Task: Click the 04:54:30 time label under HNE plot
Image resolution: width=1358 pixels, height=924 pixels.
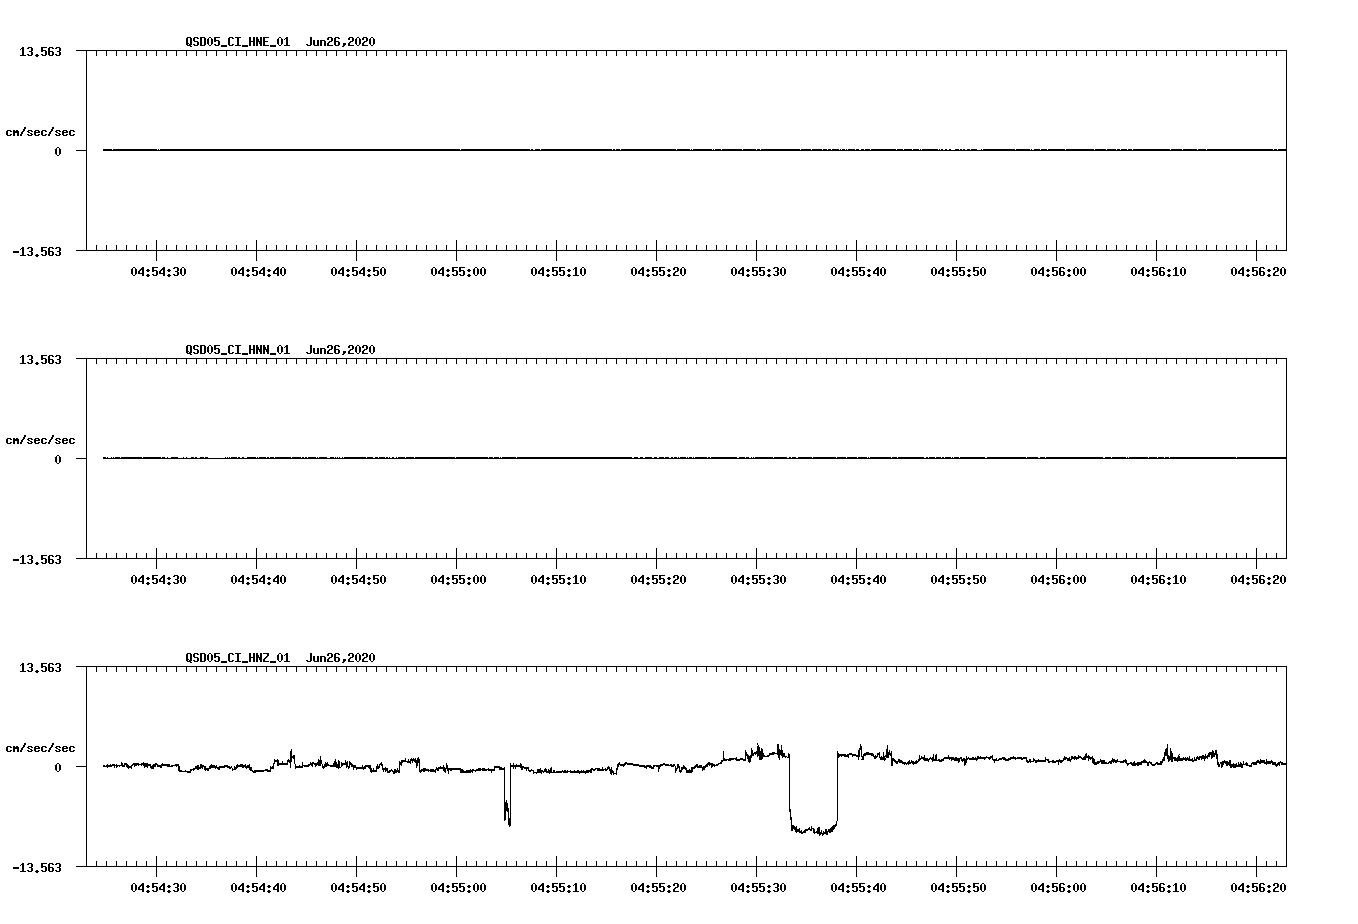Action: point(158,272)
